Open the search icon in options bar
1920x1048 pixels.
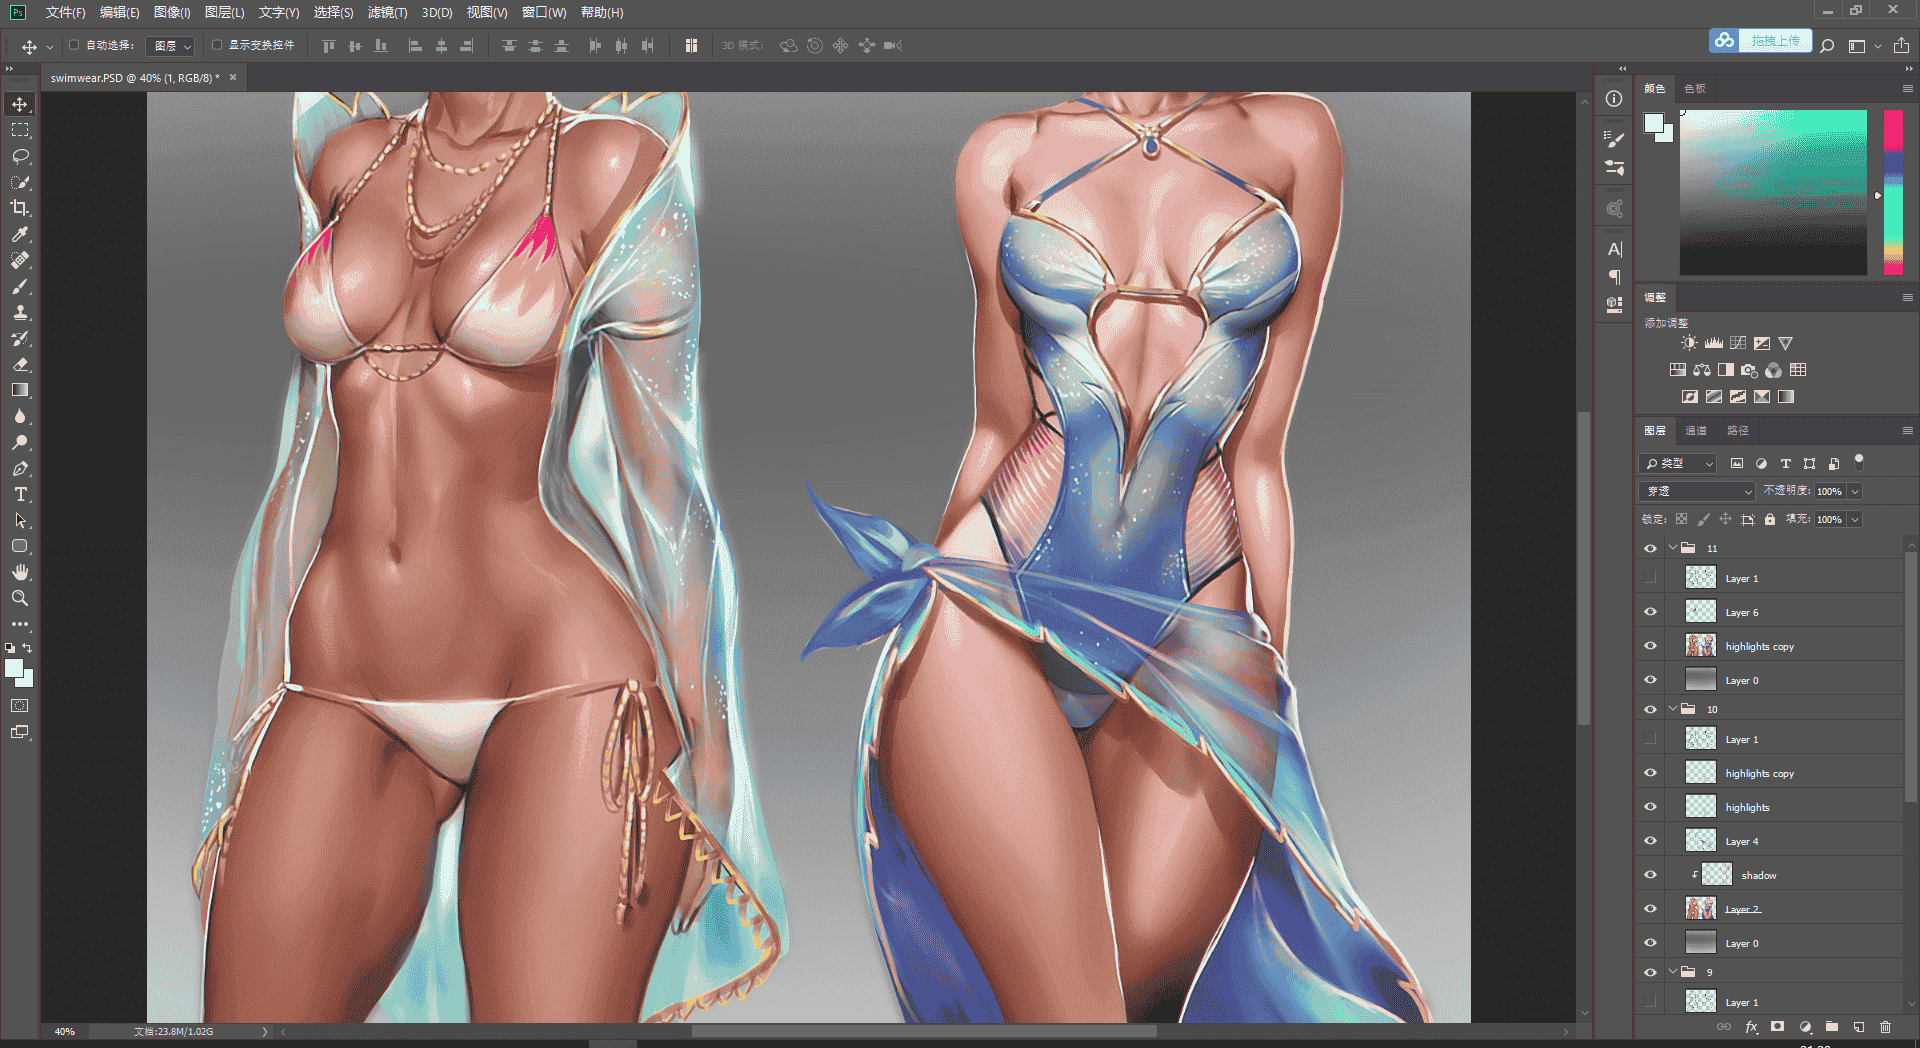tap(1827, 45)
